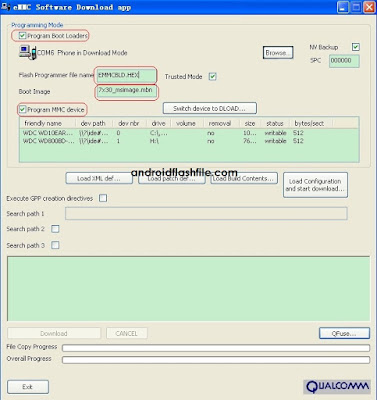Click the SPC field showing 000000
The height and width of the screenshot is (400, 377).
coord(344,61)
